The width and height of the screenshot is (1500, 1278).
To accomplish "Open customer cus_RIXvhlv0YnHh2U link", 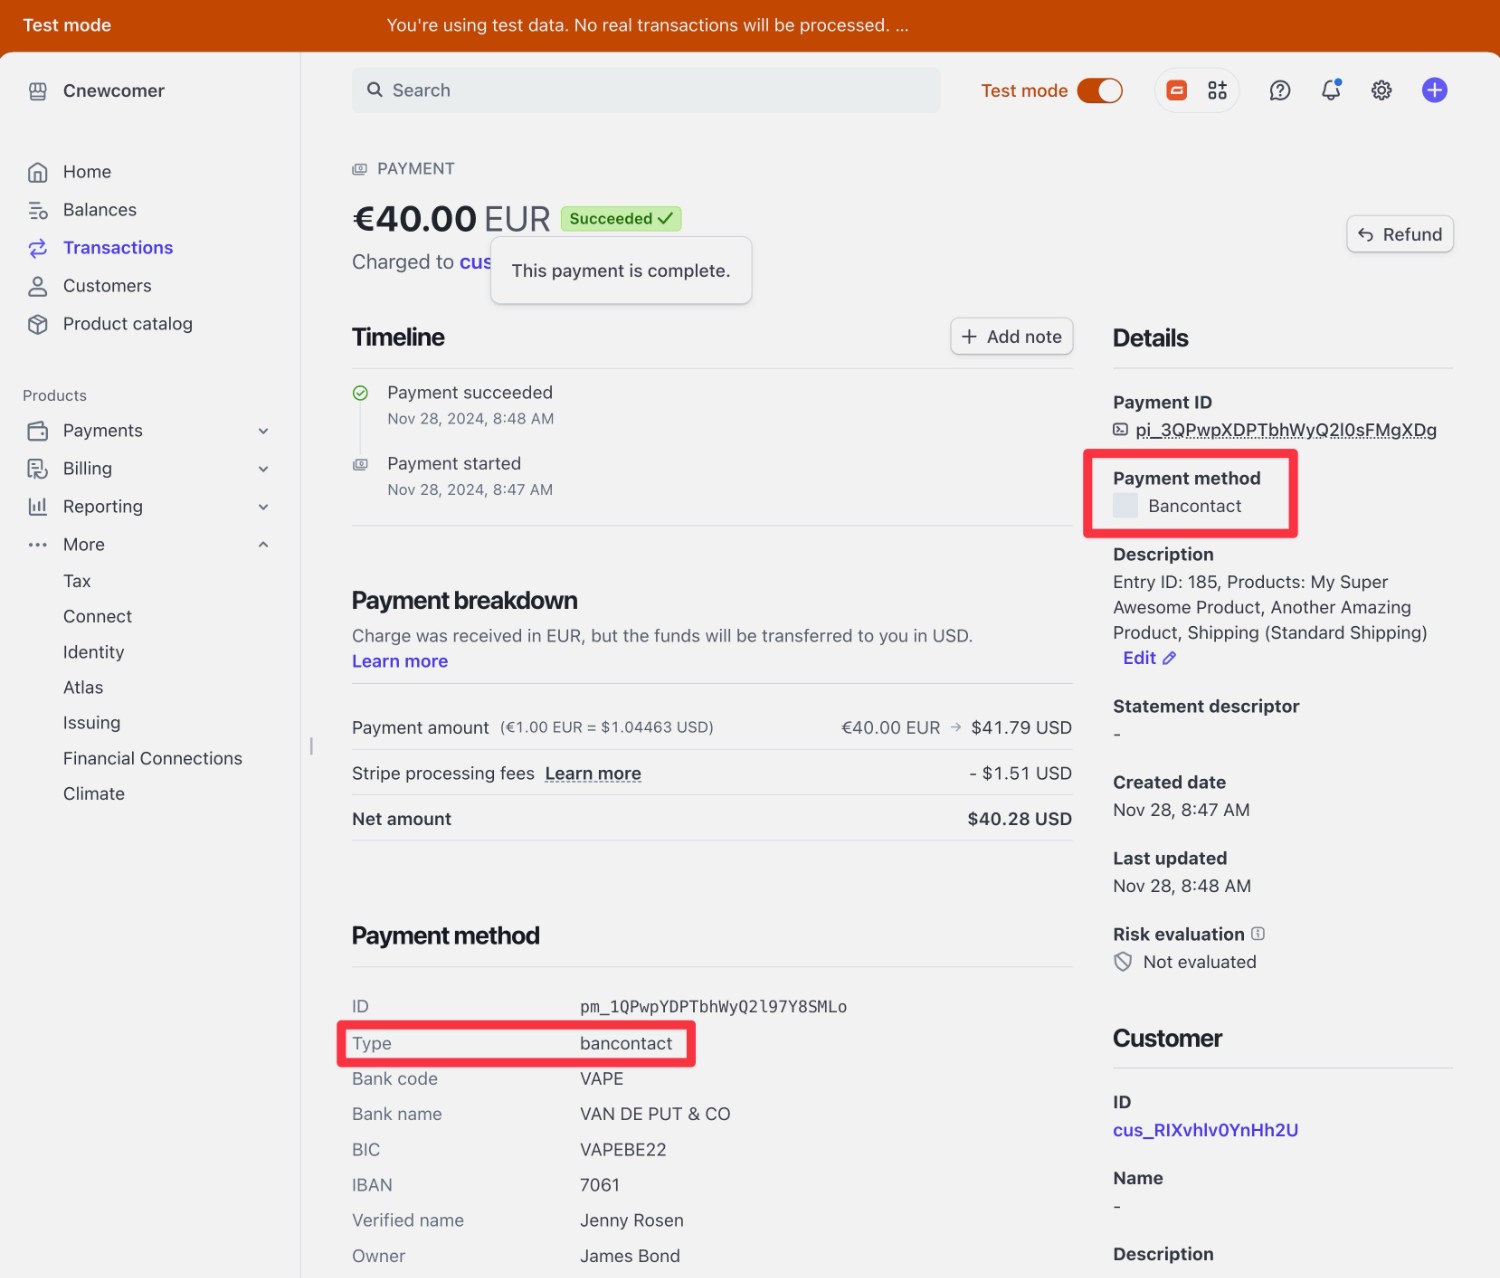I will point(1205,1130).
